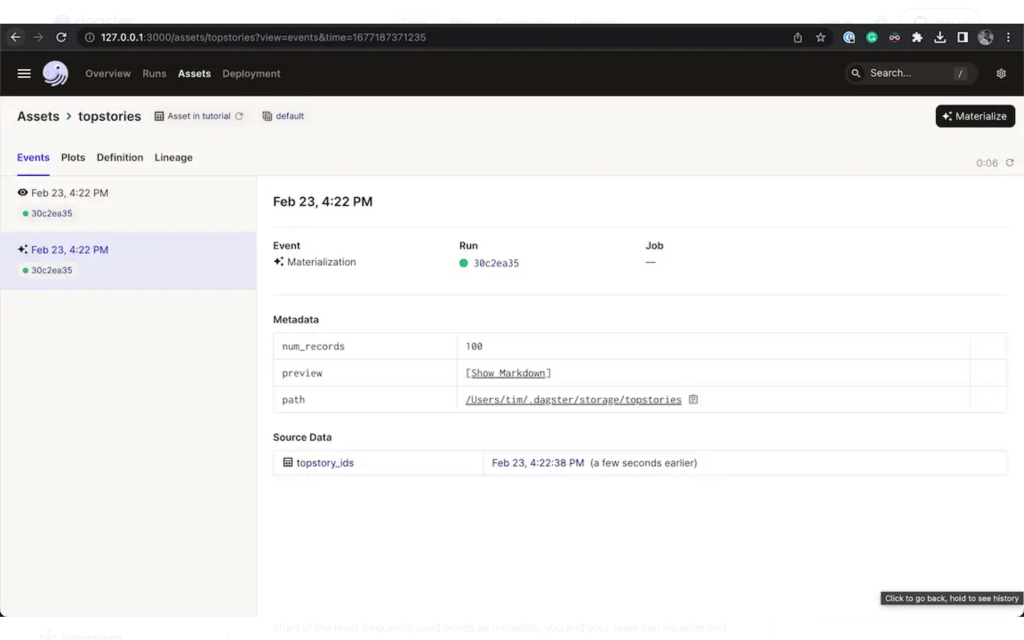This screenshot has width=1024, height=640.
Task: Click the Dagster logo icon
Action: [x=56, y=73]
